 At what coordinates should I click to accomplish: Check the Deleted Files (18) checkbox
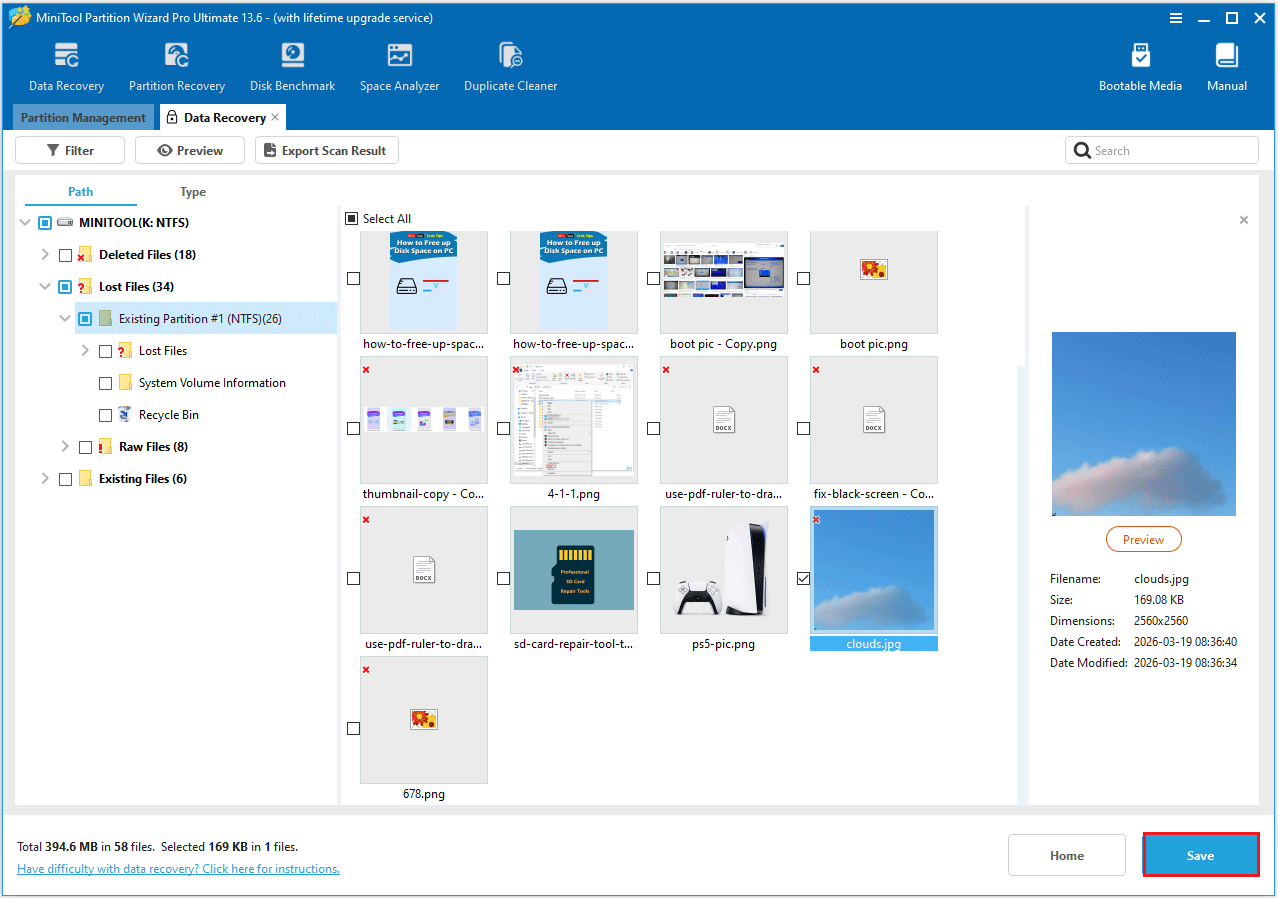[65, 255]
